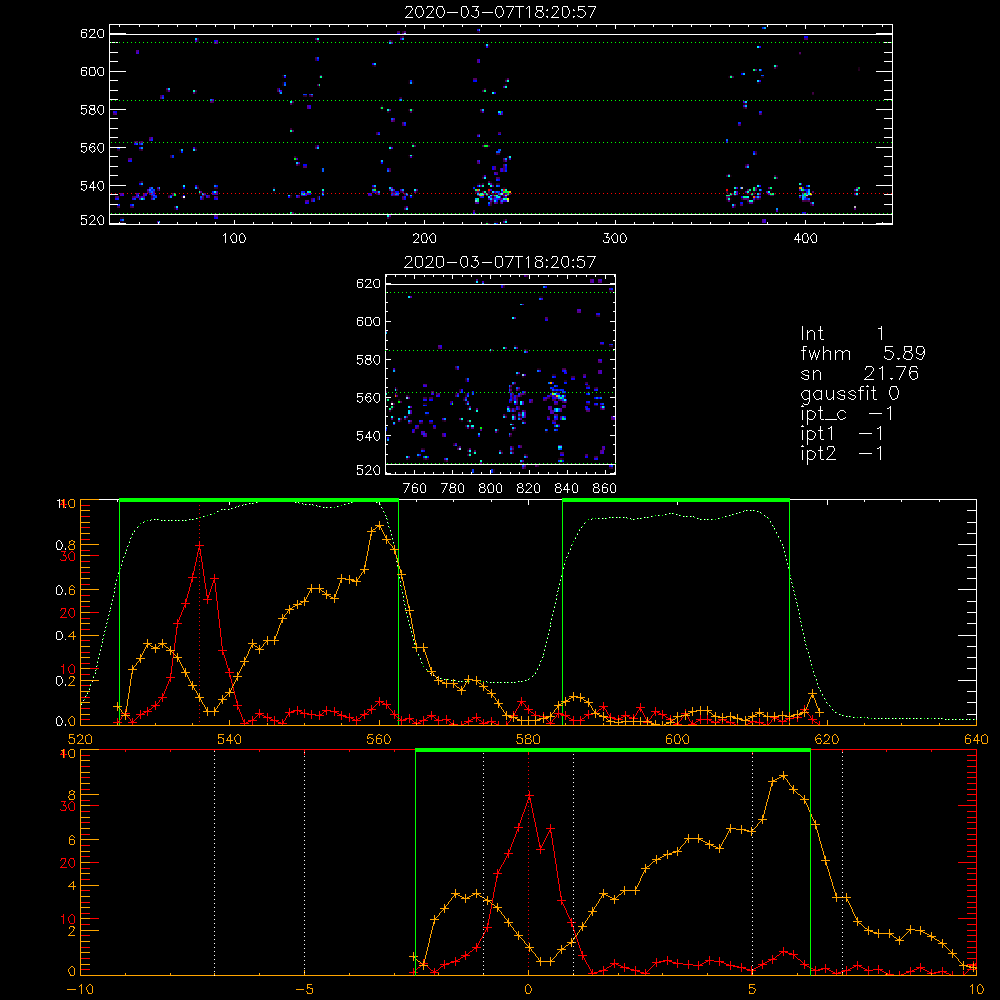Click the thick green bar atop the bottom plot
This screenshot has height=1000, width=1000.
pyautogui.click(x=613, y=751)
